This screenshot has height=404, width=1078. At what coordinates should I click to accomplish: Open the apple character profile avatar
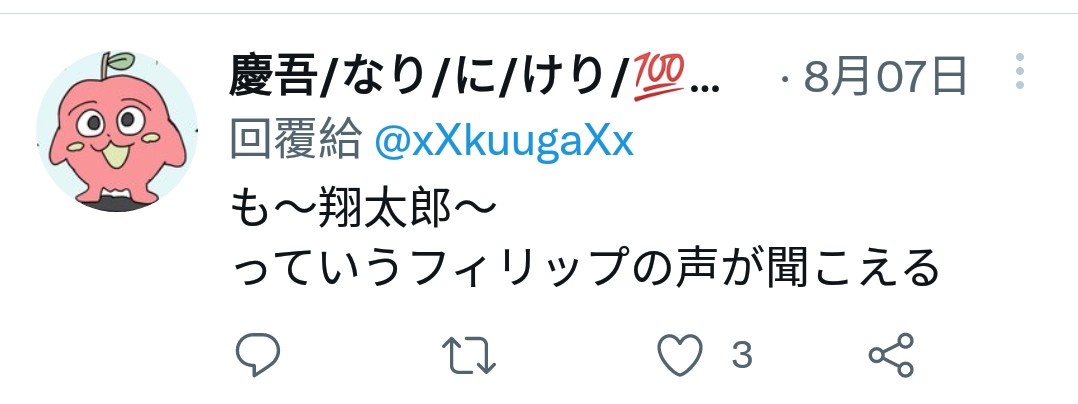(117, 131)
